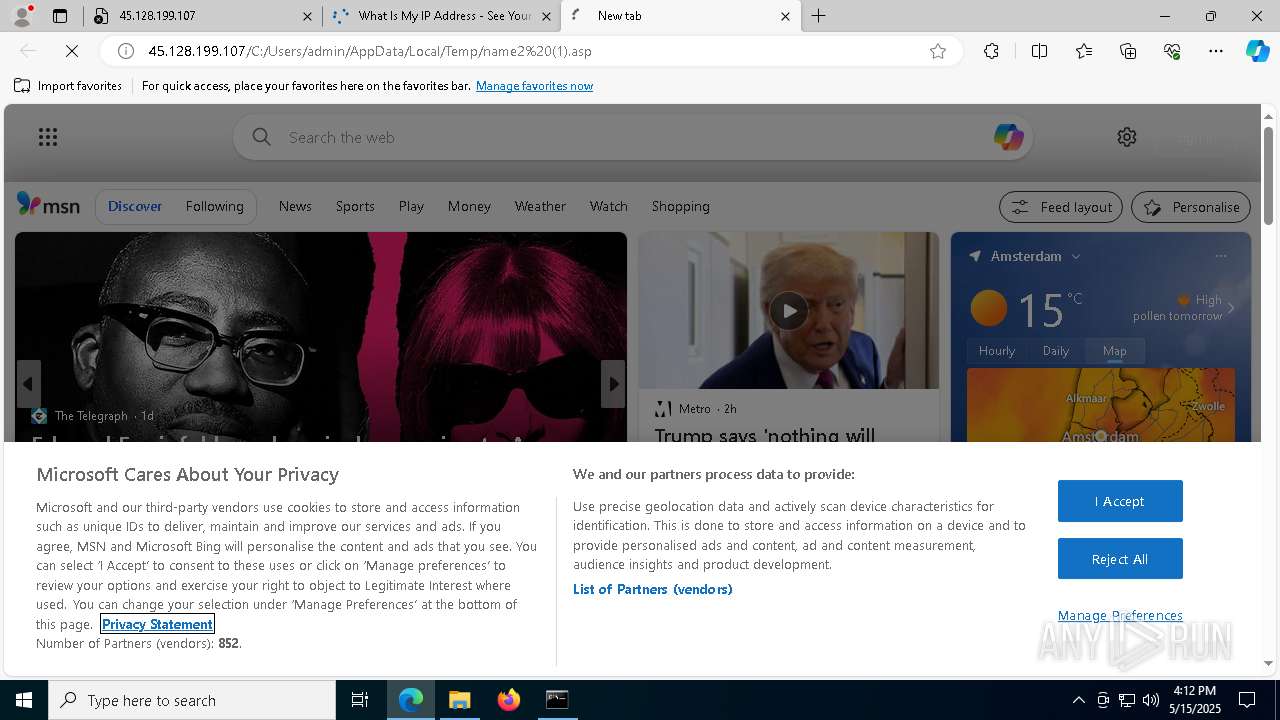Open List of Partners (vendors) link
The height and width of the screenshot is (720, 1280).
tap(653, 589)
